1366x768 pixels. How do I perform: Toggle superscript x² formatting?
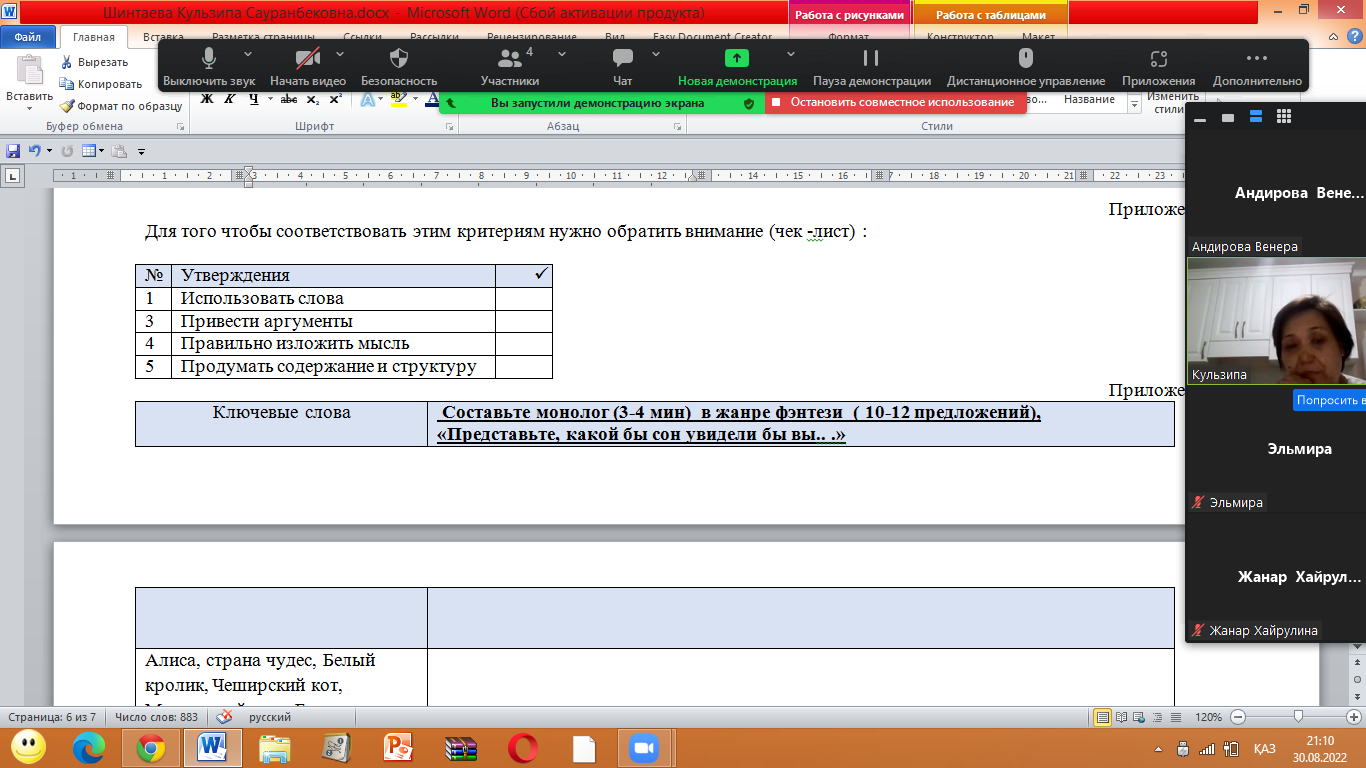pyautogui.click(x=335, y=99)
